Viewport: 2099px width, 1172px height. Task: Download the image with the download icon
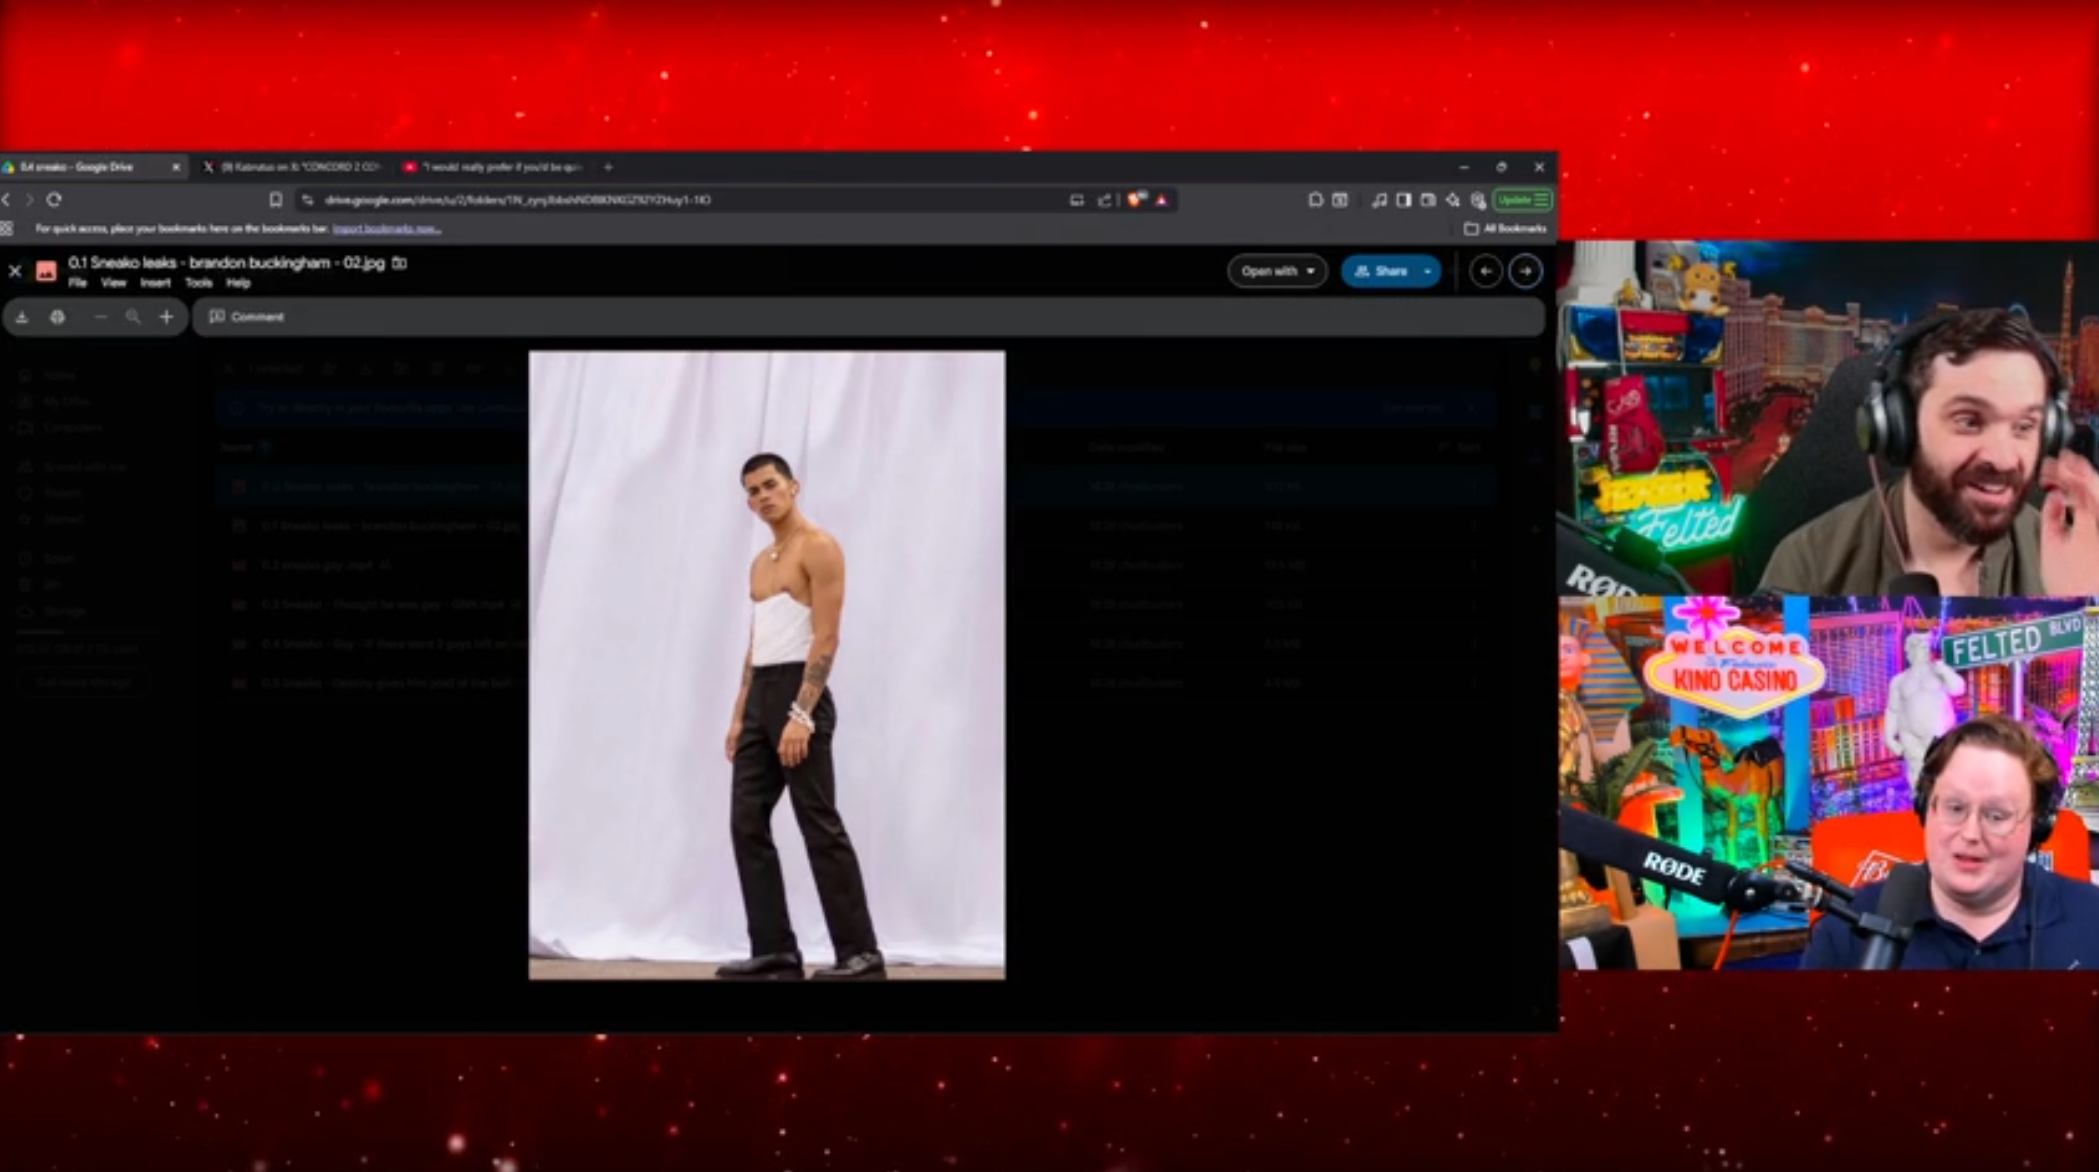[22, 317]
